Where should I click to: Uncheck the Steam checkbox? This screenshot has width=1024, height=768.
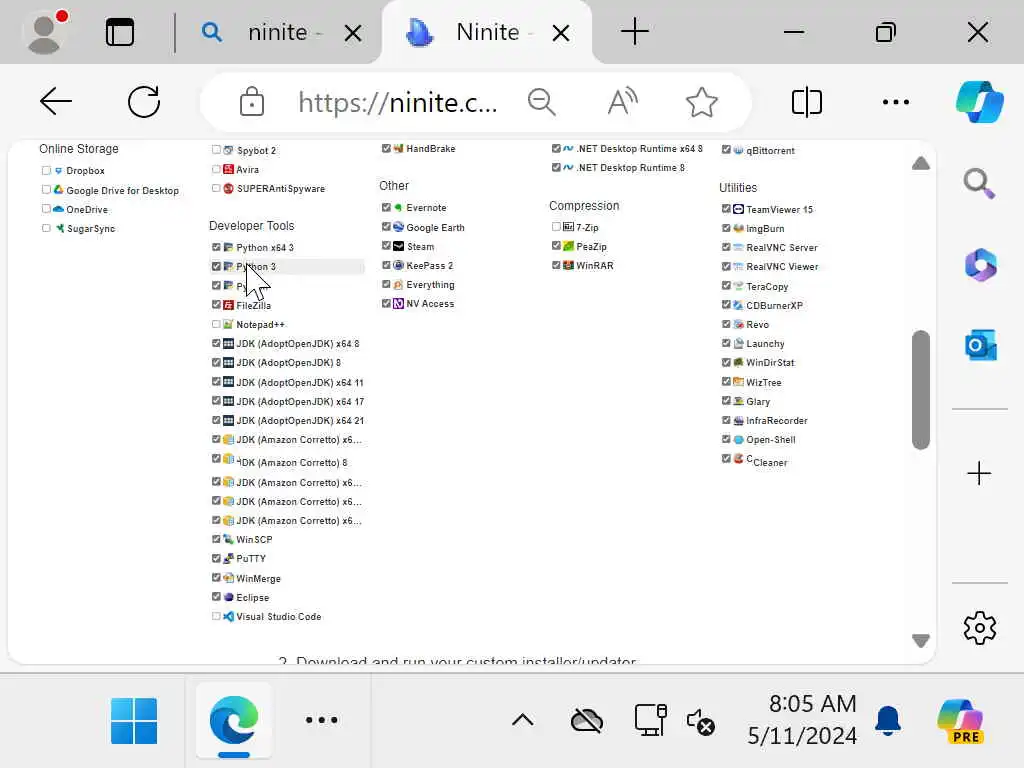pos(387,246)
